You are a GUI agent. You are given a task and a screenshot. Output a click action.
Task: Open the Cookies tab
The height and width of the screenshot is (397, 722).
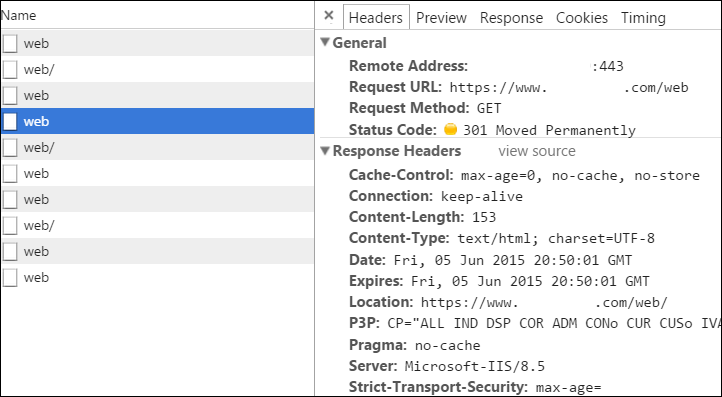pos(582,18)
